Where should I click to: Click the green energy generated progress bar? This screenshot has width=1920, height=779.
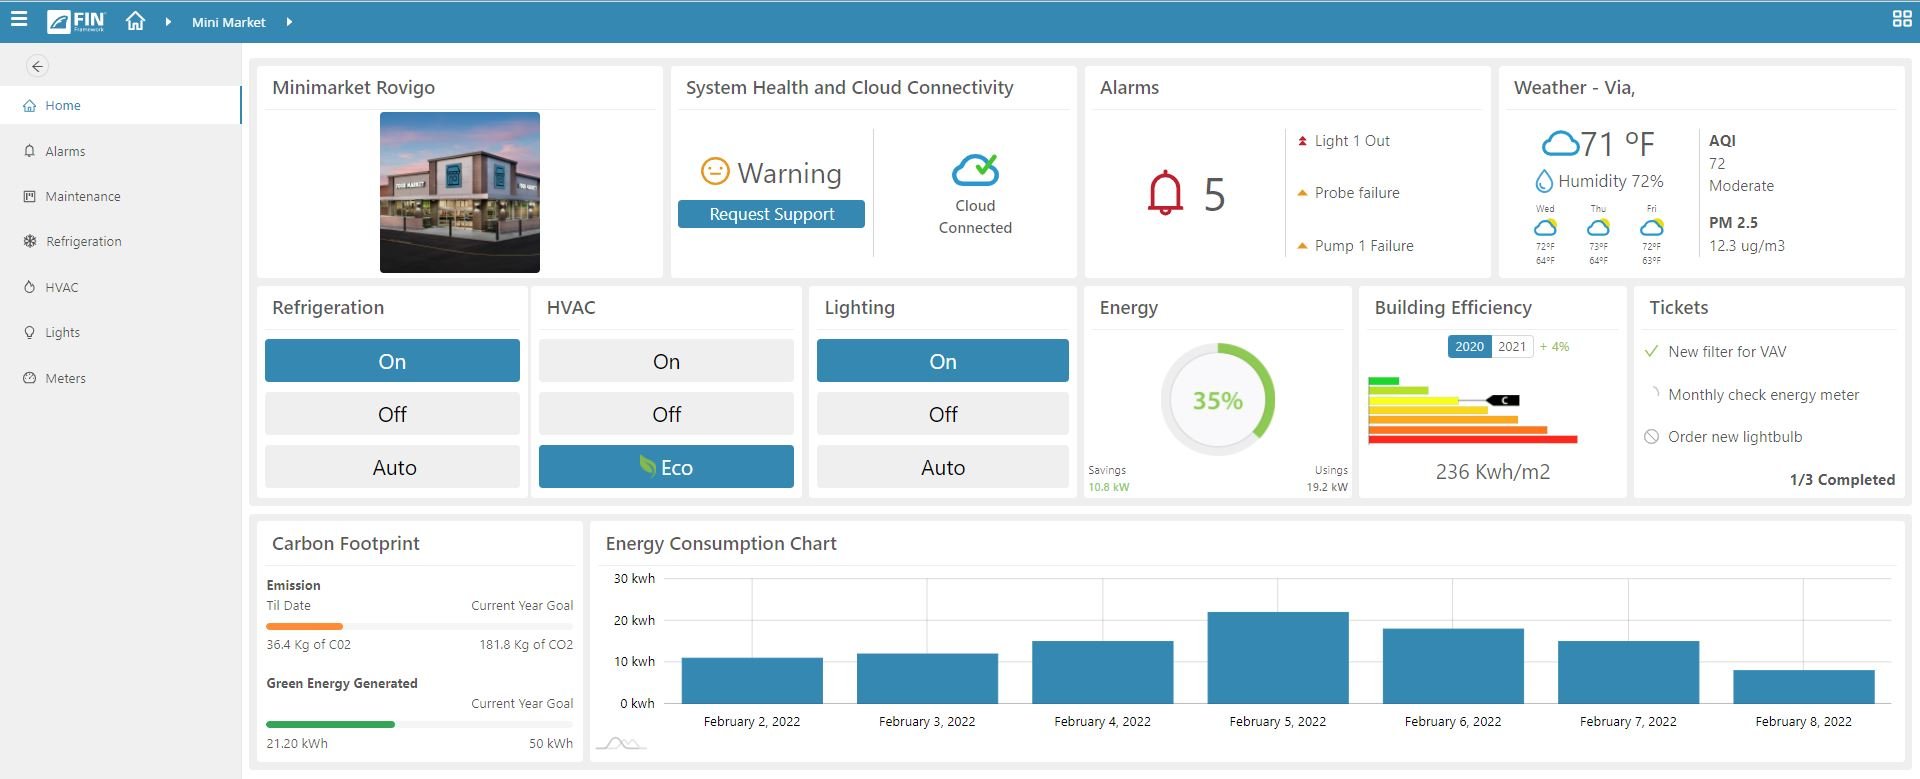click(330, 724)
